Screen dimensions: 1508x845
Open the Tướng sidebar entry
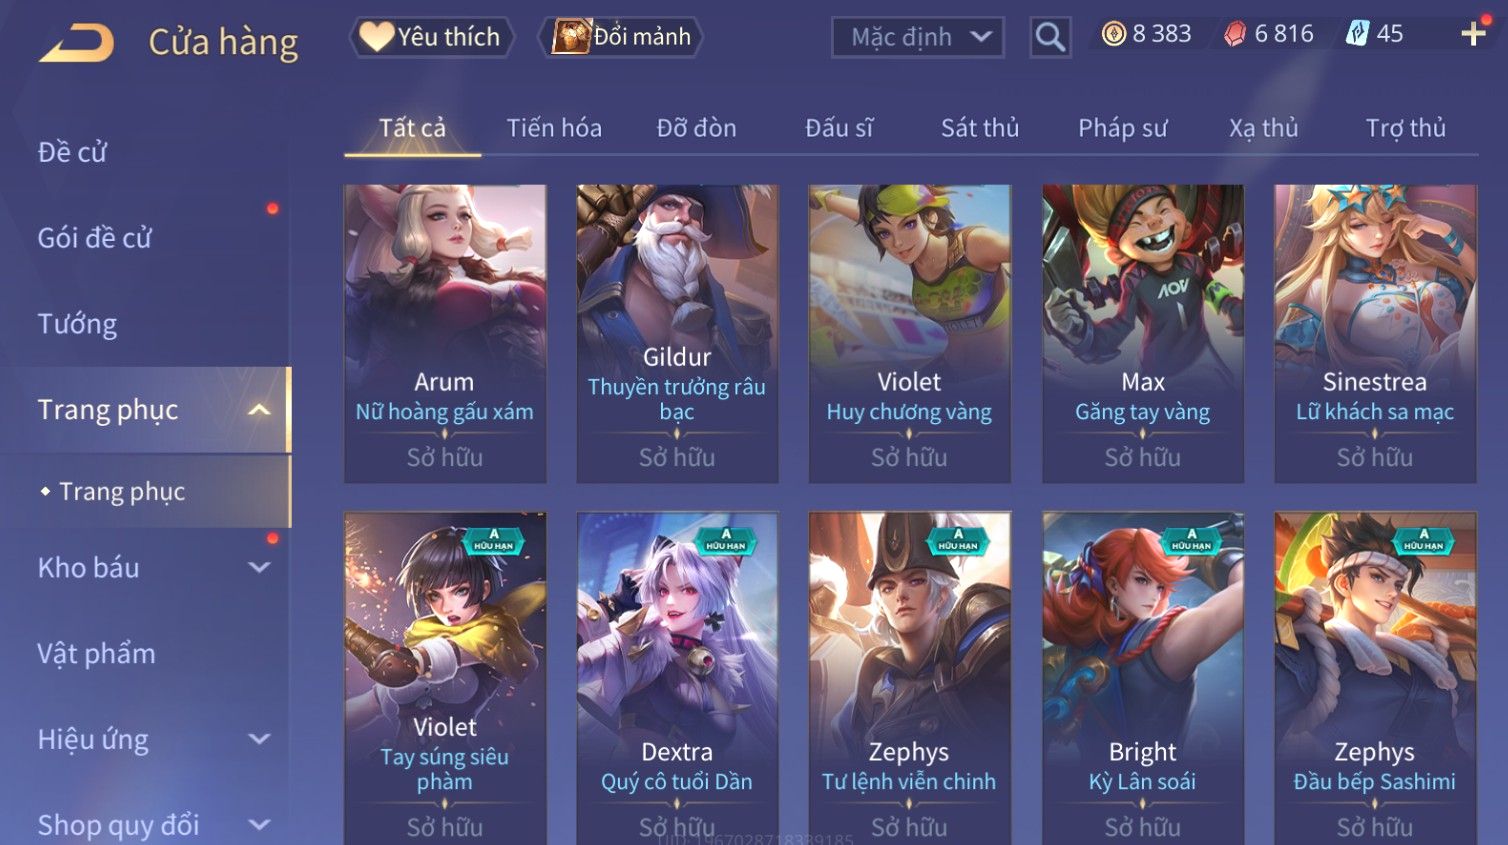click(x=77, y=324)
